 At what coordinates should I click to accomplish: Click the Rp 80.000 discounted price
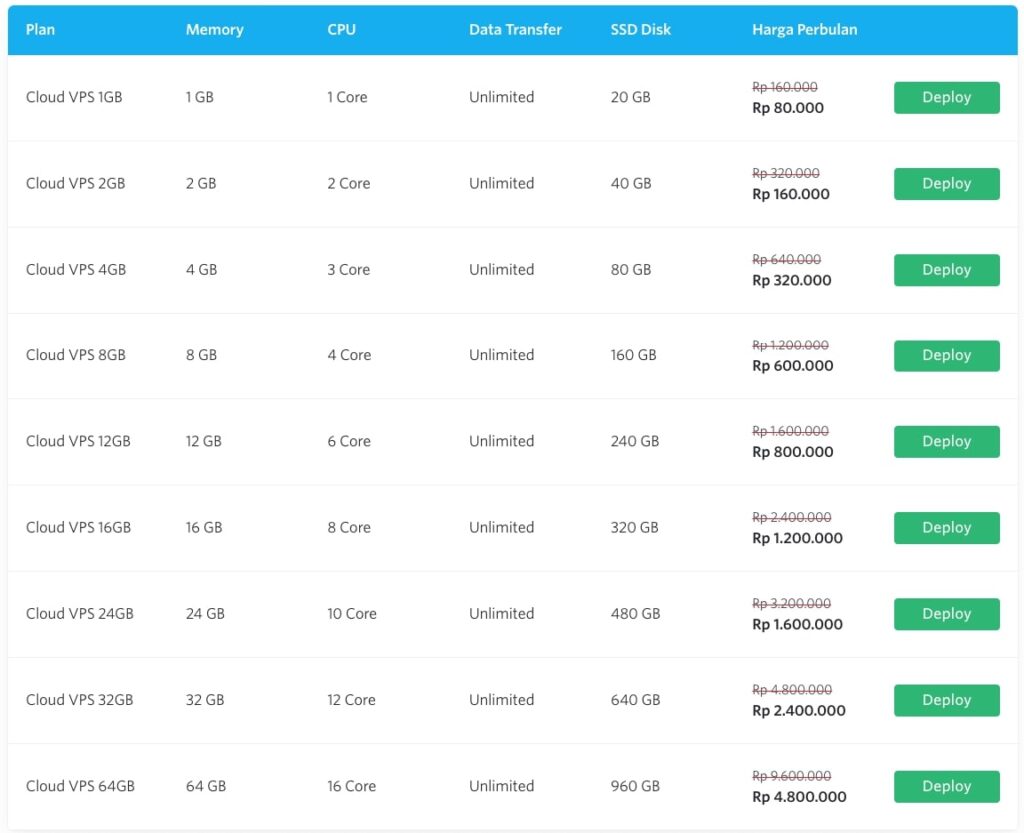788,108
